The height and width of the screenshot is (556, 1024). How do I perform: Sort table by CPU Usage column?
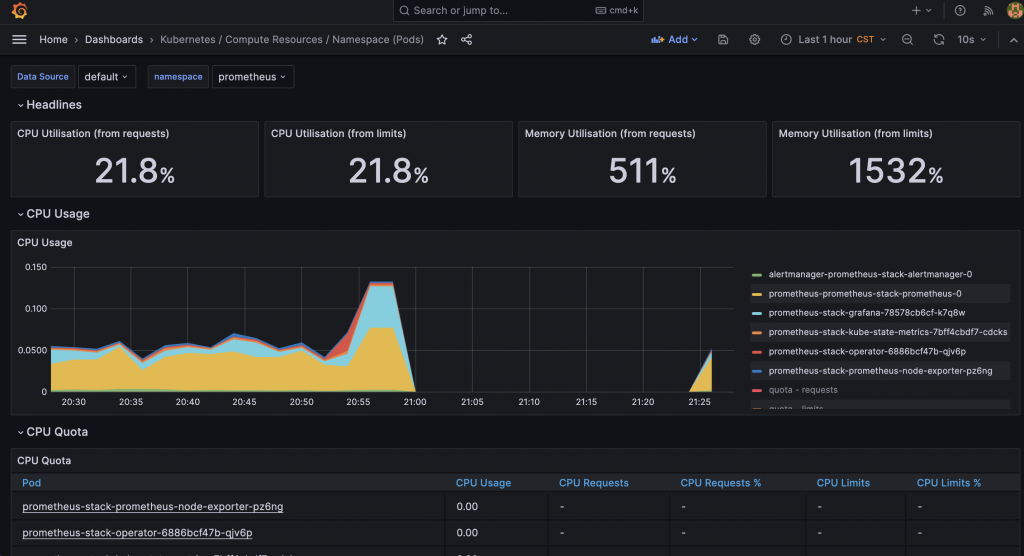coord(483,483)
